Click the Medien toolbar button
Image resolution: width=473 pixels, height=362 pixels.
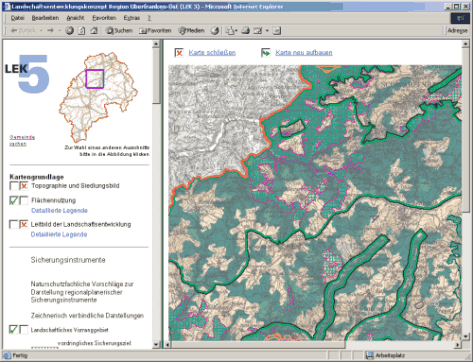pos(191,31)
